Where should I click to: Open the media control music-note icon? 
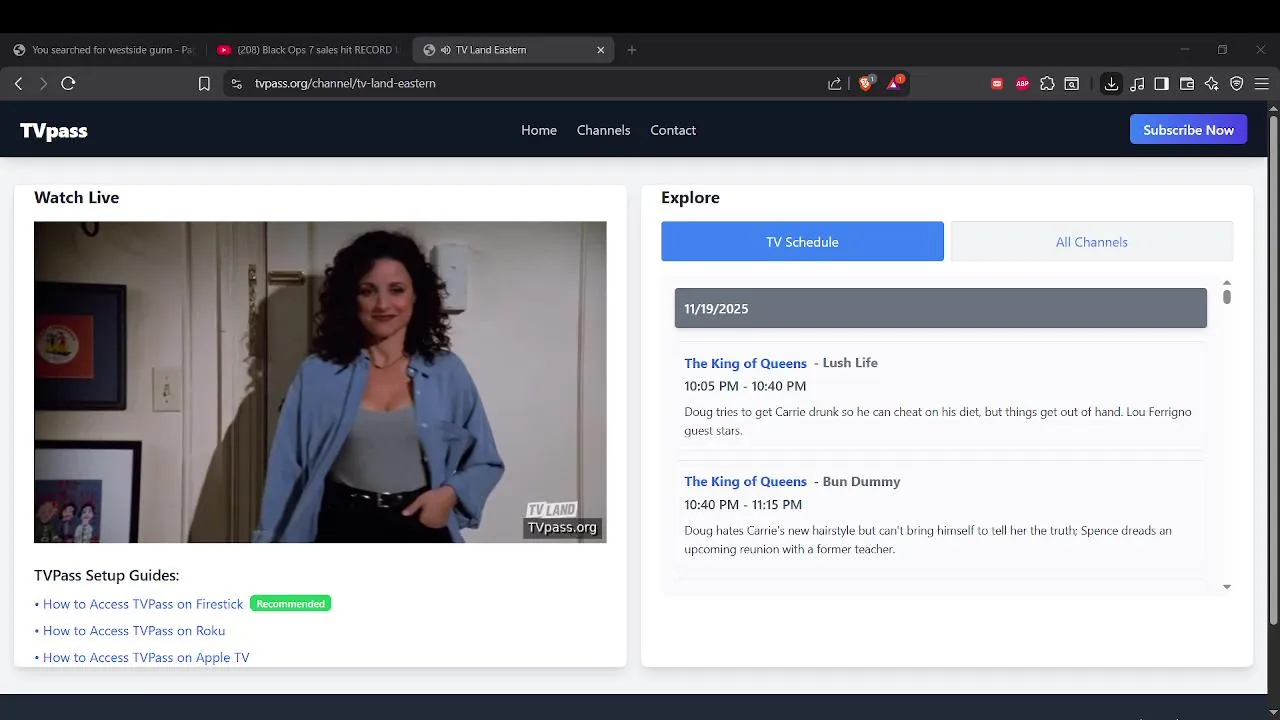tap(1137, 84)
